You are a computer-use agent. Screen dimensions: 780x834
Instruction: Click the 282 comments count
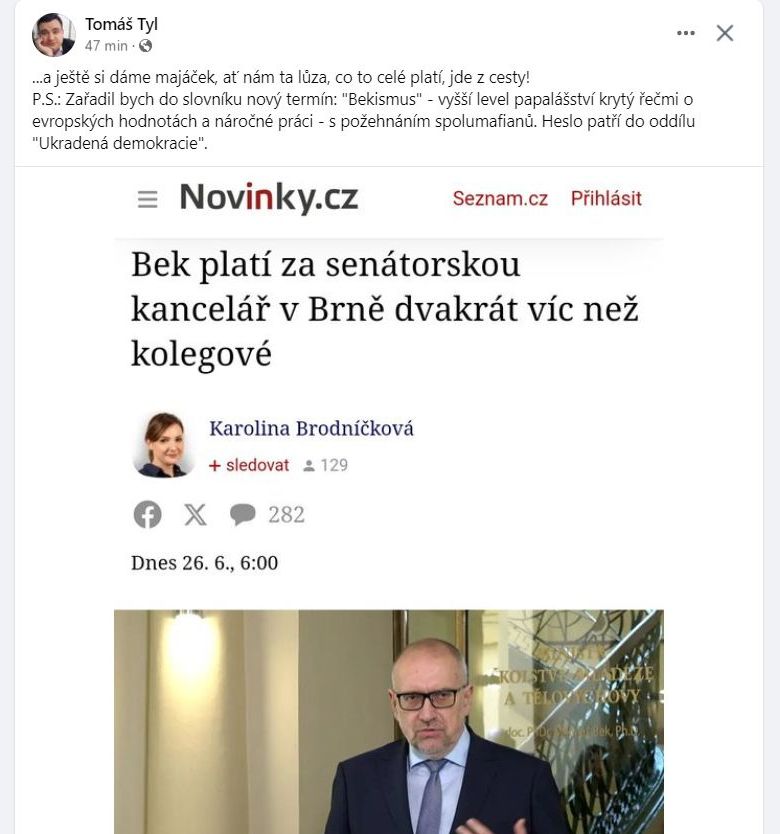click(x=286, y=515)
